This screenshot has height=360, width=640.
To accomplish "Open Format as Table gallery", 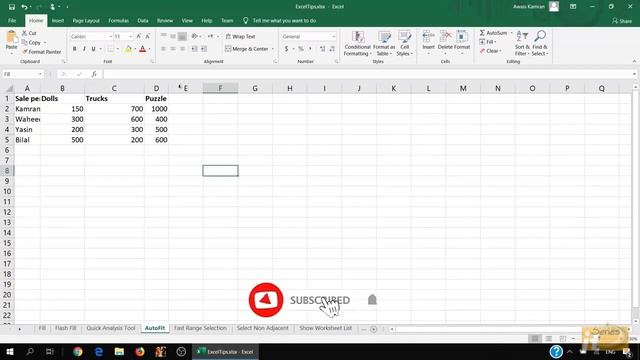I will 384,43.
